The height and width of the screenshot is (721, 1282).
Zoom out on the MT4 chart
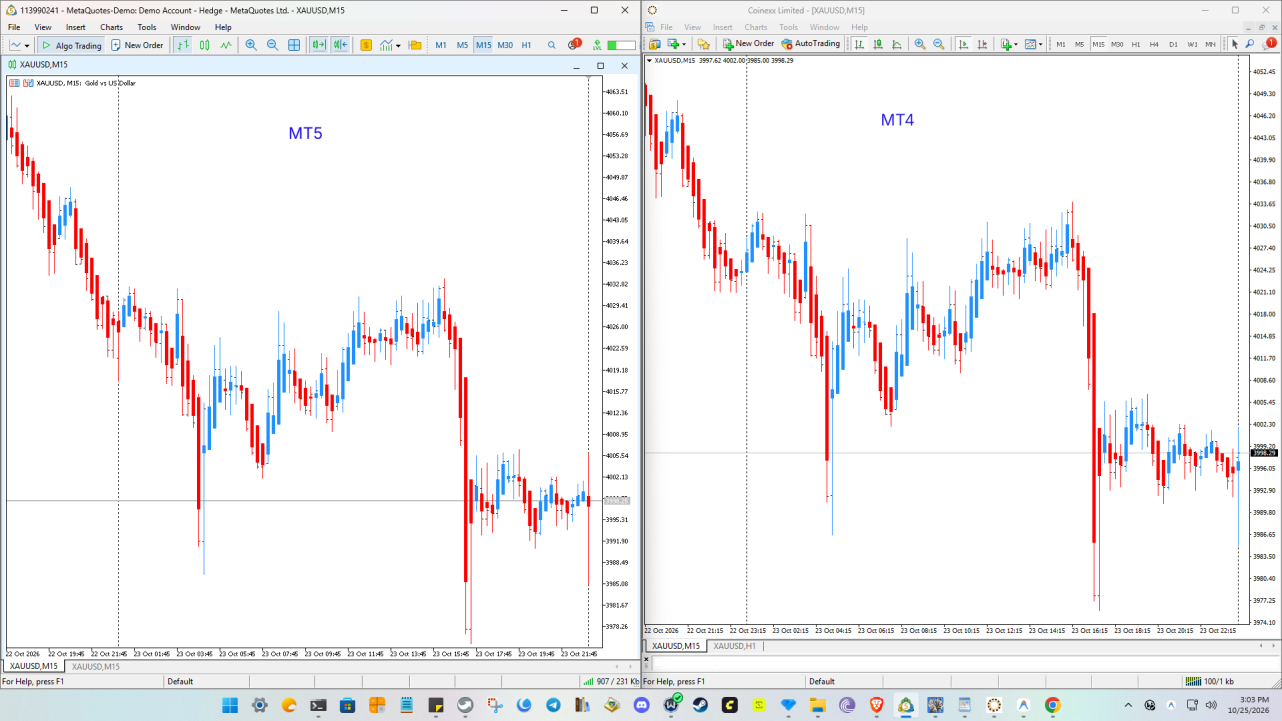[x=939, y=44]
